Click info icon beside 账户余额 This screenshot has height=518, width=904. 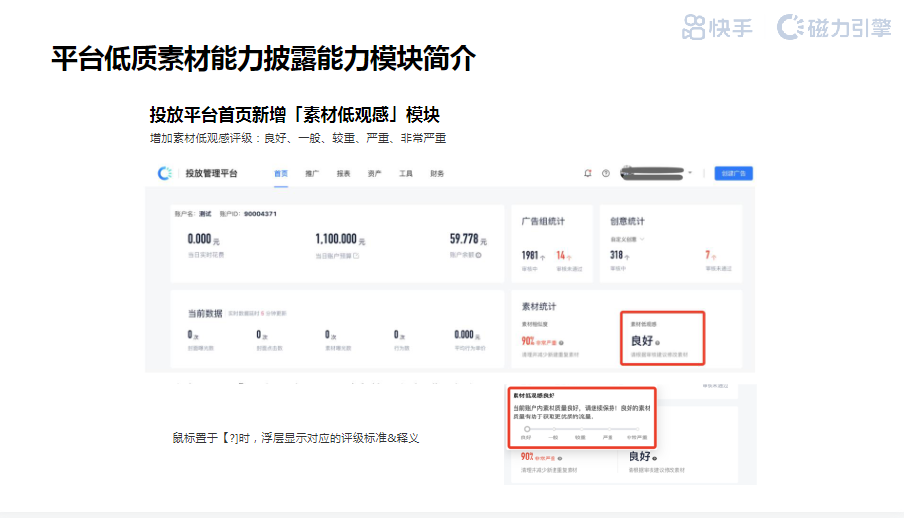pyautogui.click(x=479, y=255)
